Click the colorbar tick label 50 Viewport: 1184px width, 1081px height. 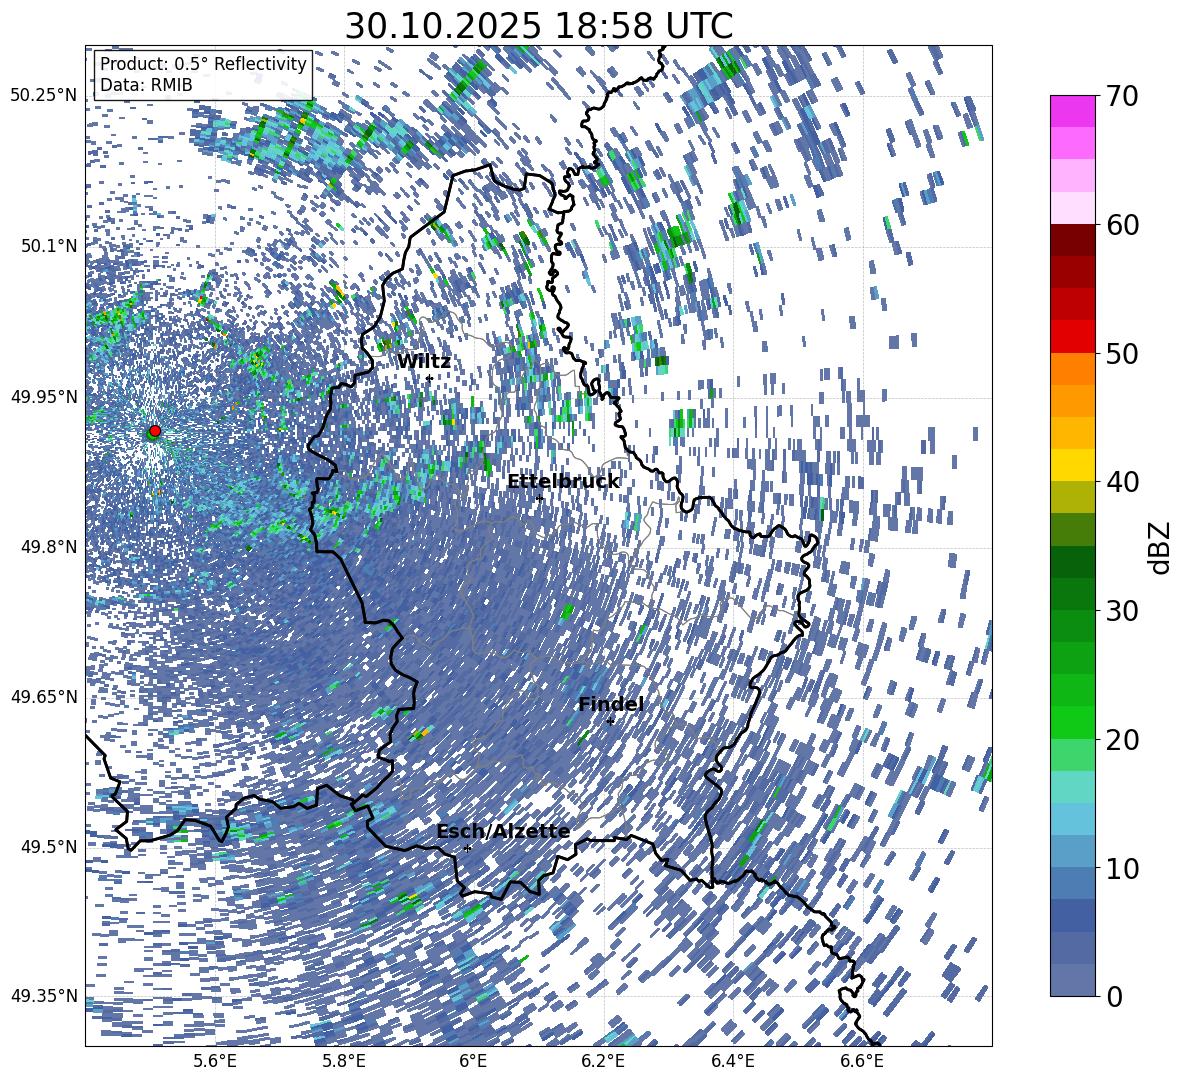tap(1123, 353)
